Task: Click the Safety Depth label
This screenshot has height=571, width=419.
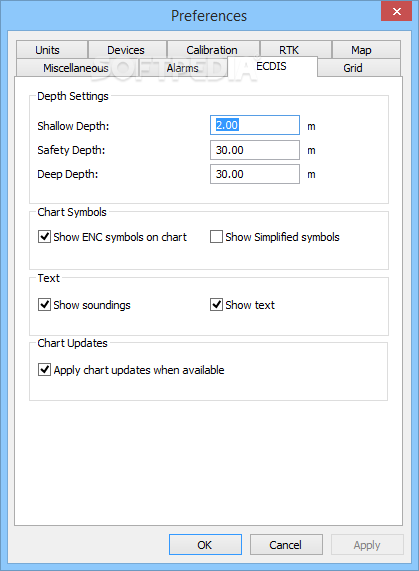Action: pyautogui.click(x=71, y=150)
